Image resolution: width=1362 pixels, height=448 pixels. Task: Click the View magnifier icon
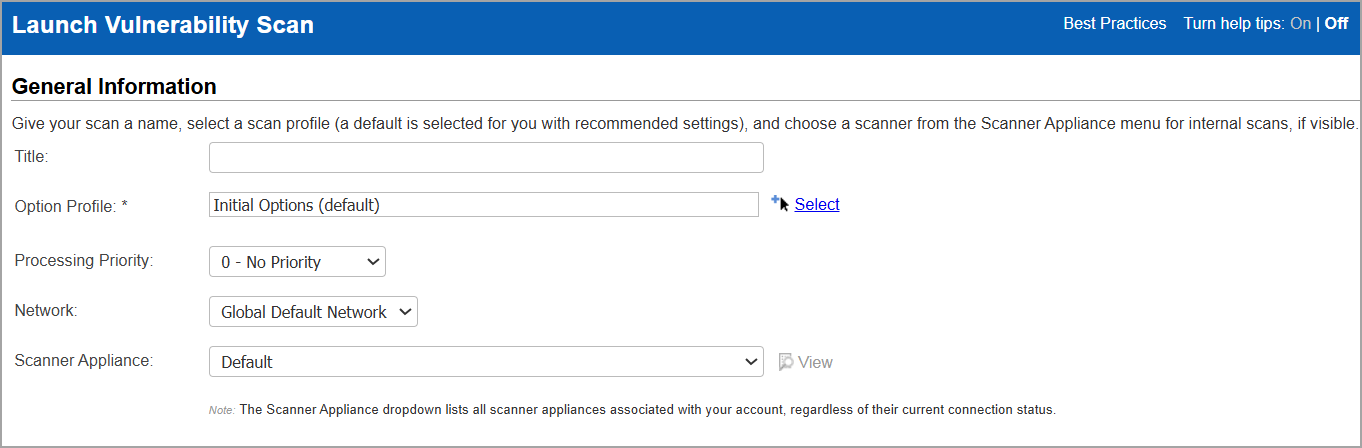(x=786, y=362)
